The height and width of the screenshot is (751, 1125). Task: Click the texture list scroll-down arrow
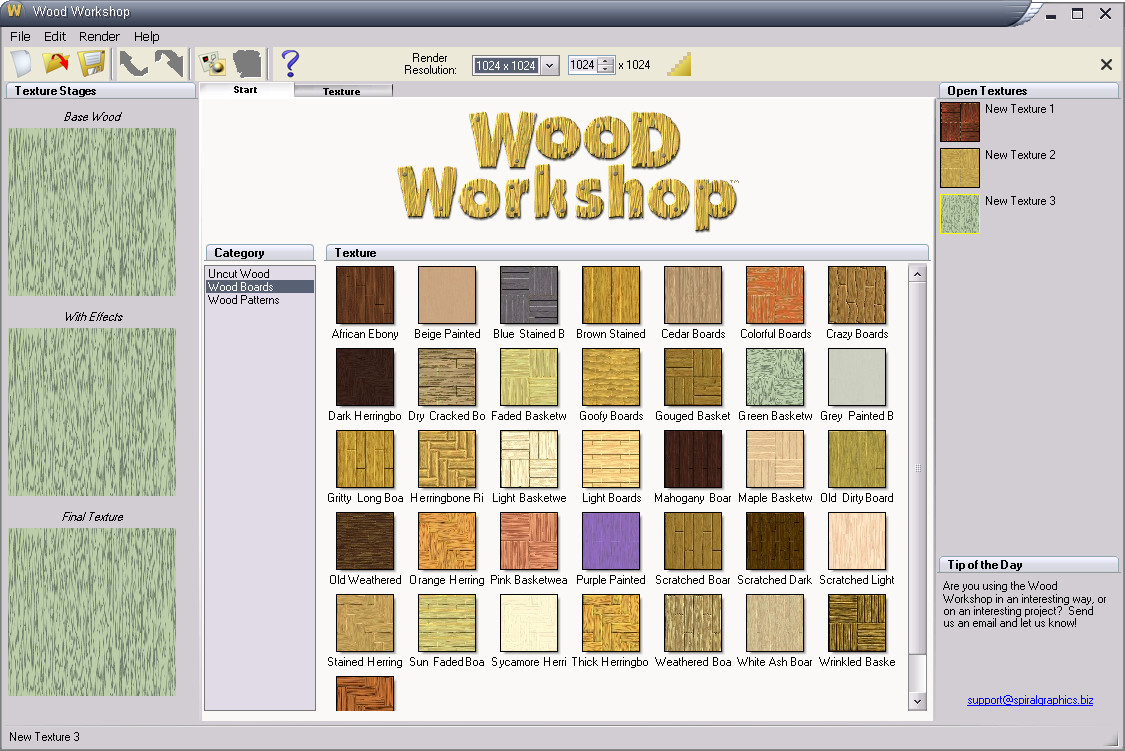[x=917, y=701]
